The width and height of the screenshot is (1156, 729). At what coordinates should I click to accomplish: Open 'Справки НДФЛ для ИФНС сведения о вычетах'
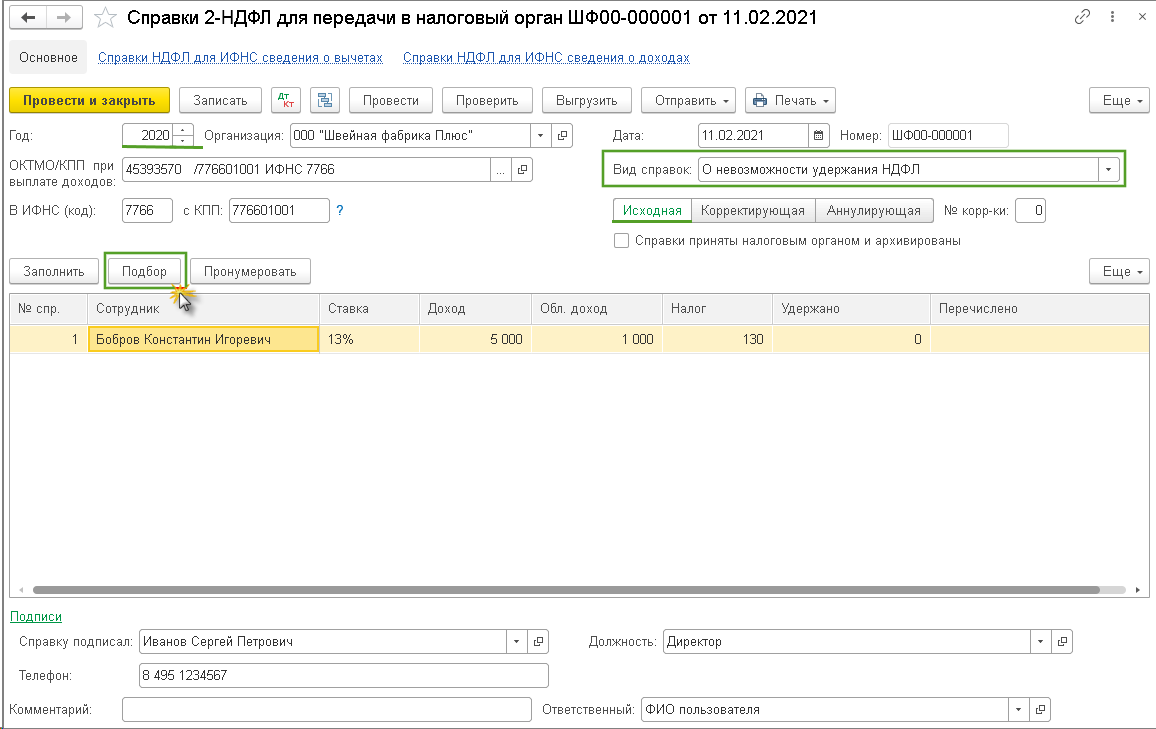(x=240, y=57)
